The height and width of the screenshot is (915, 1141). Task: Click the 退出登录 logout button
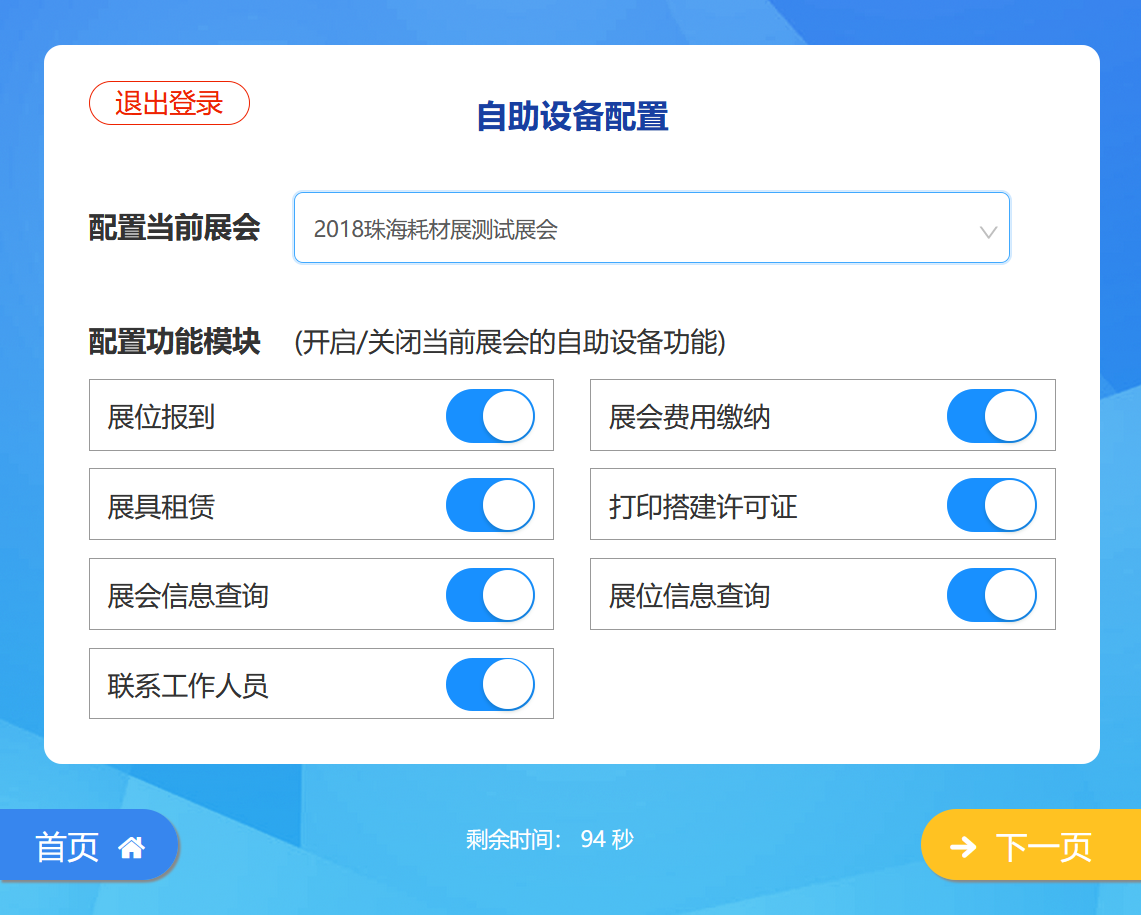170,103
